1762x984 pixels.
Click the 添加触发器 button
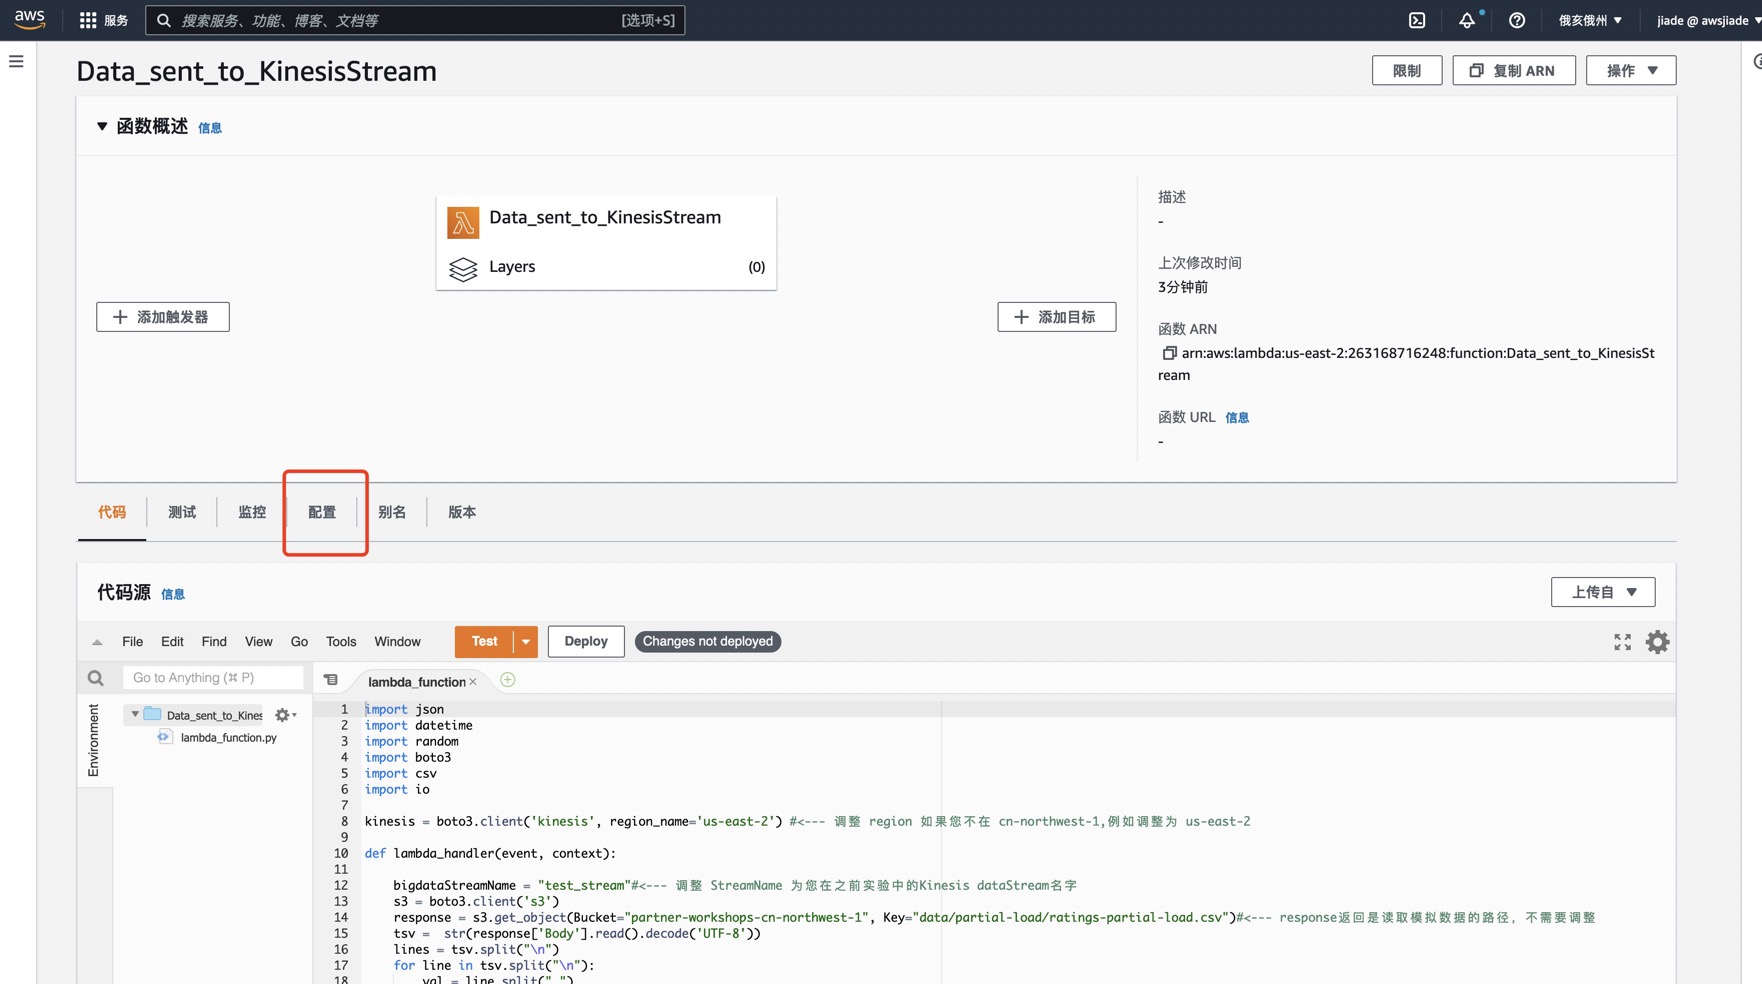click(163, 317)
